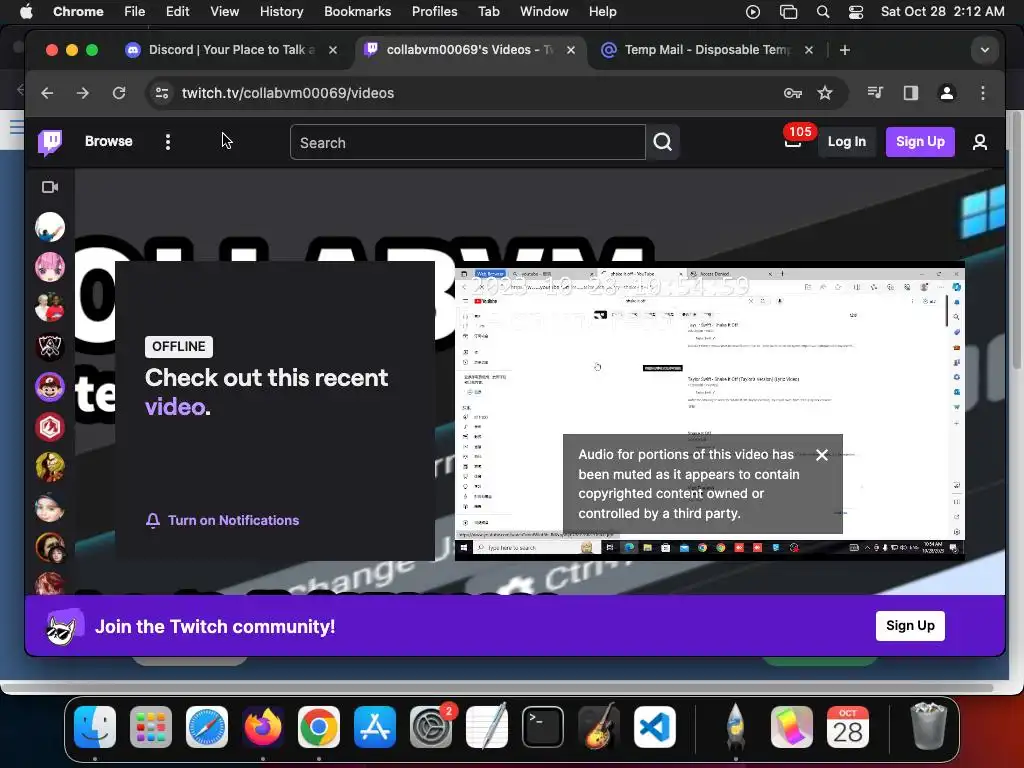The width and height of the screenshot is (1024, 768).
Task: Click the Log In button
Action: (x=846, y=142)
